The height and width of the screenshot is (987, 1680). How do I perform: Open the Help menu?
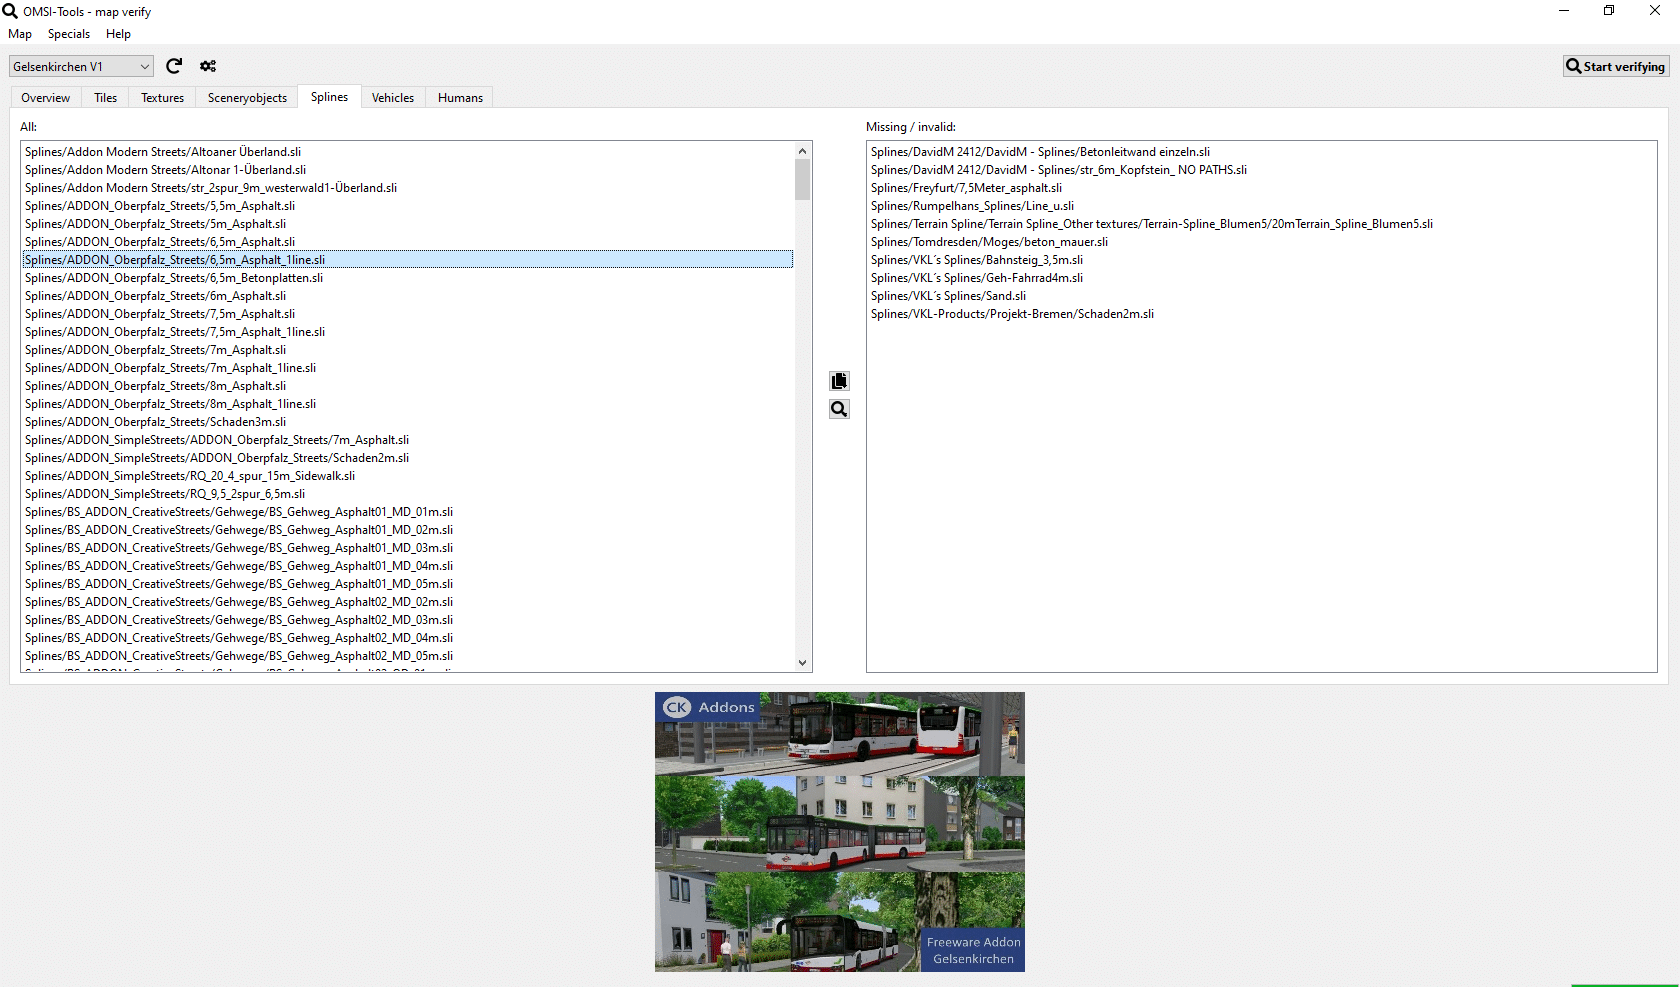118,34
